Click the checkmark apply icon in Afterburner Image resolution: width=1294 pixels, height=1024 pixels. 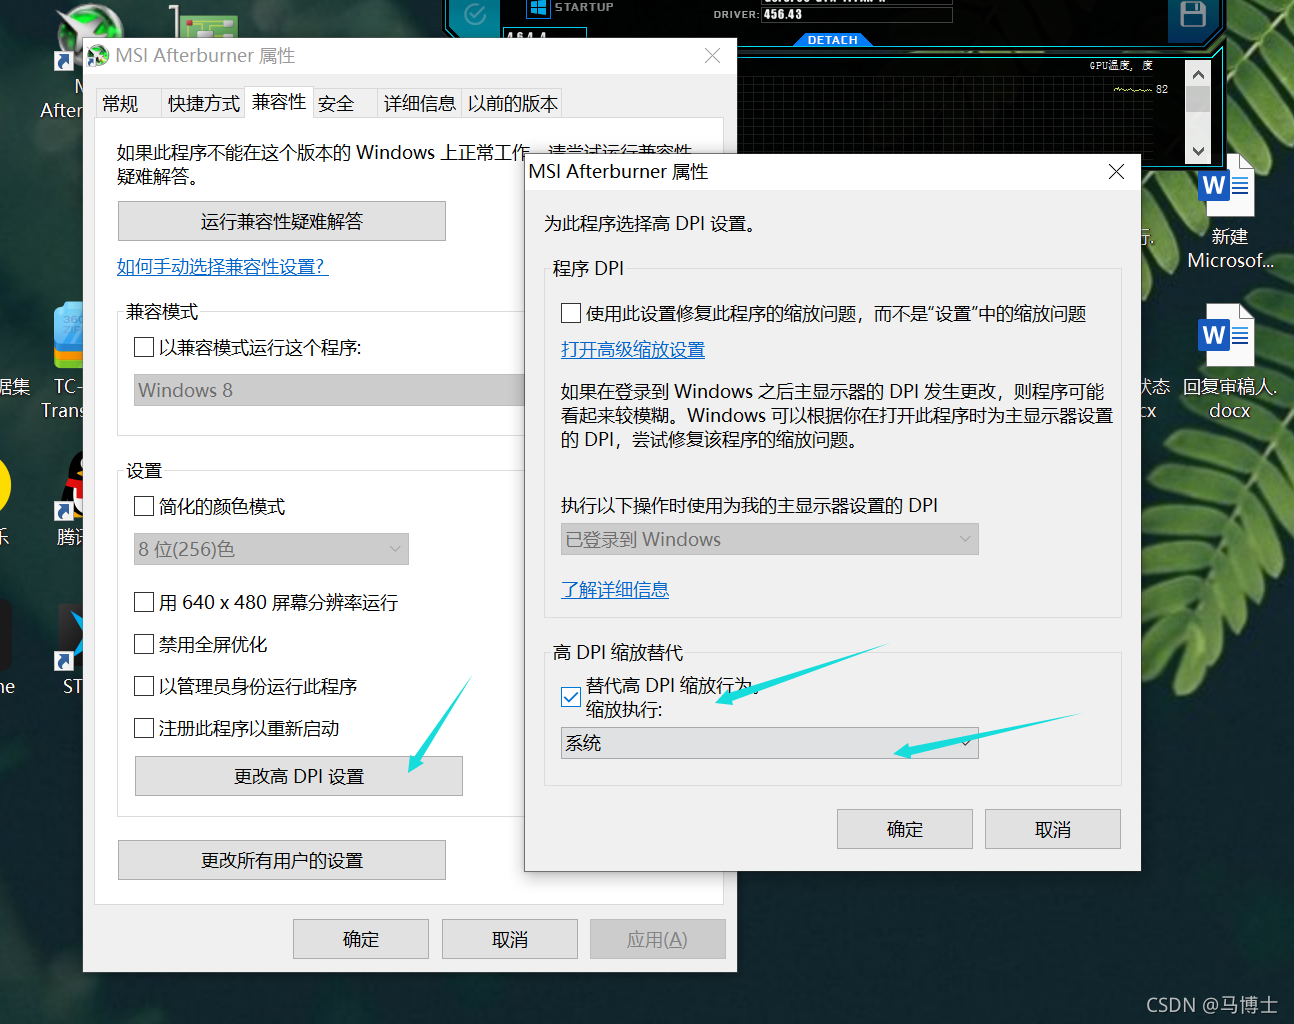[x=476, y=14]
